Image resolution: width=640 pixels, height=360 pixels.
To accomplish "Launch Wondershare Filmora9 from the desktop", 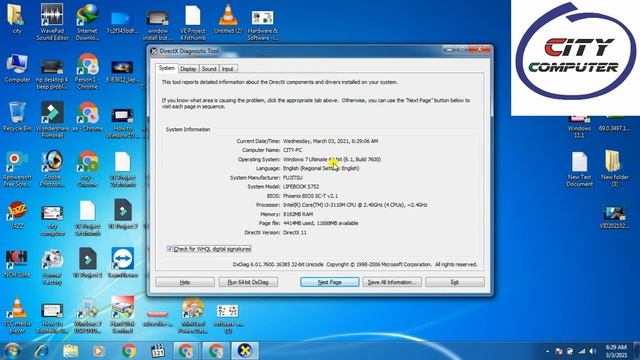I will (x=52, y=120).
